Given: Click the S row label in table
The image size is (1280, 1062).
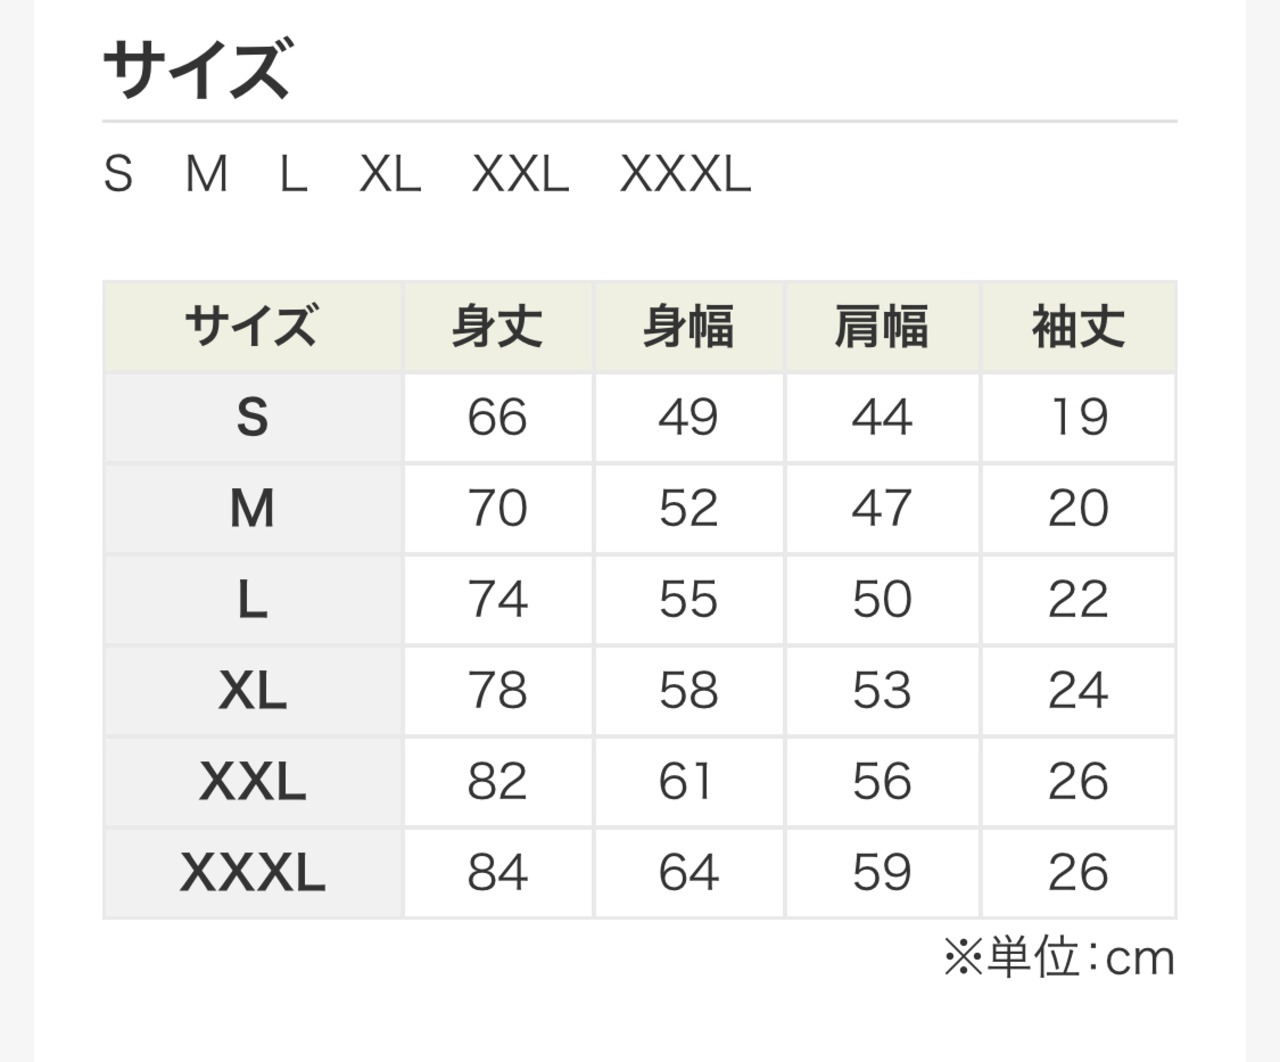Looking at the screenshot, I should pos(252,417).
